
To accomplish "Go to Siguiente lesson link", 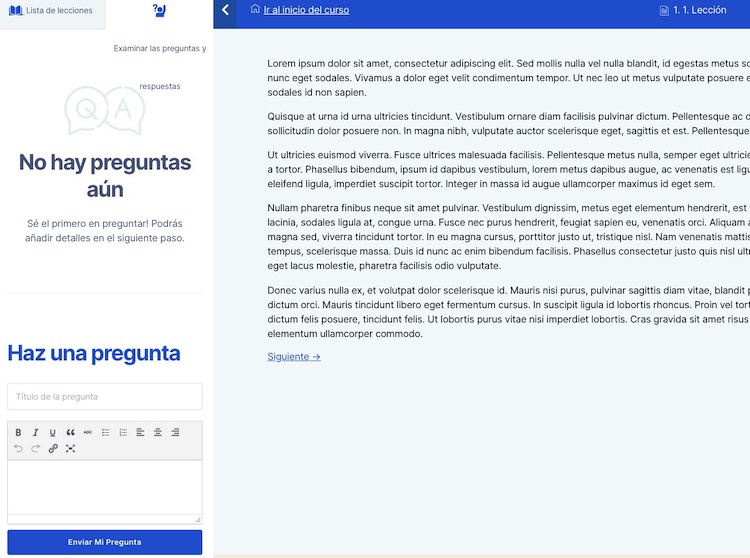I will tap(294, 356).
